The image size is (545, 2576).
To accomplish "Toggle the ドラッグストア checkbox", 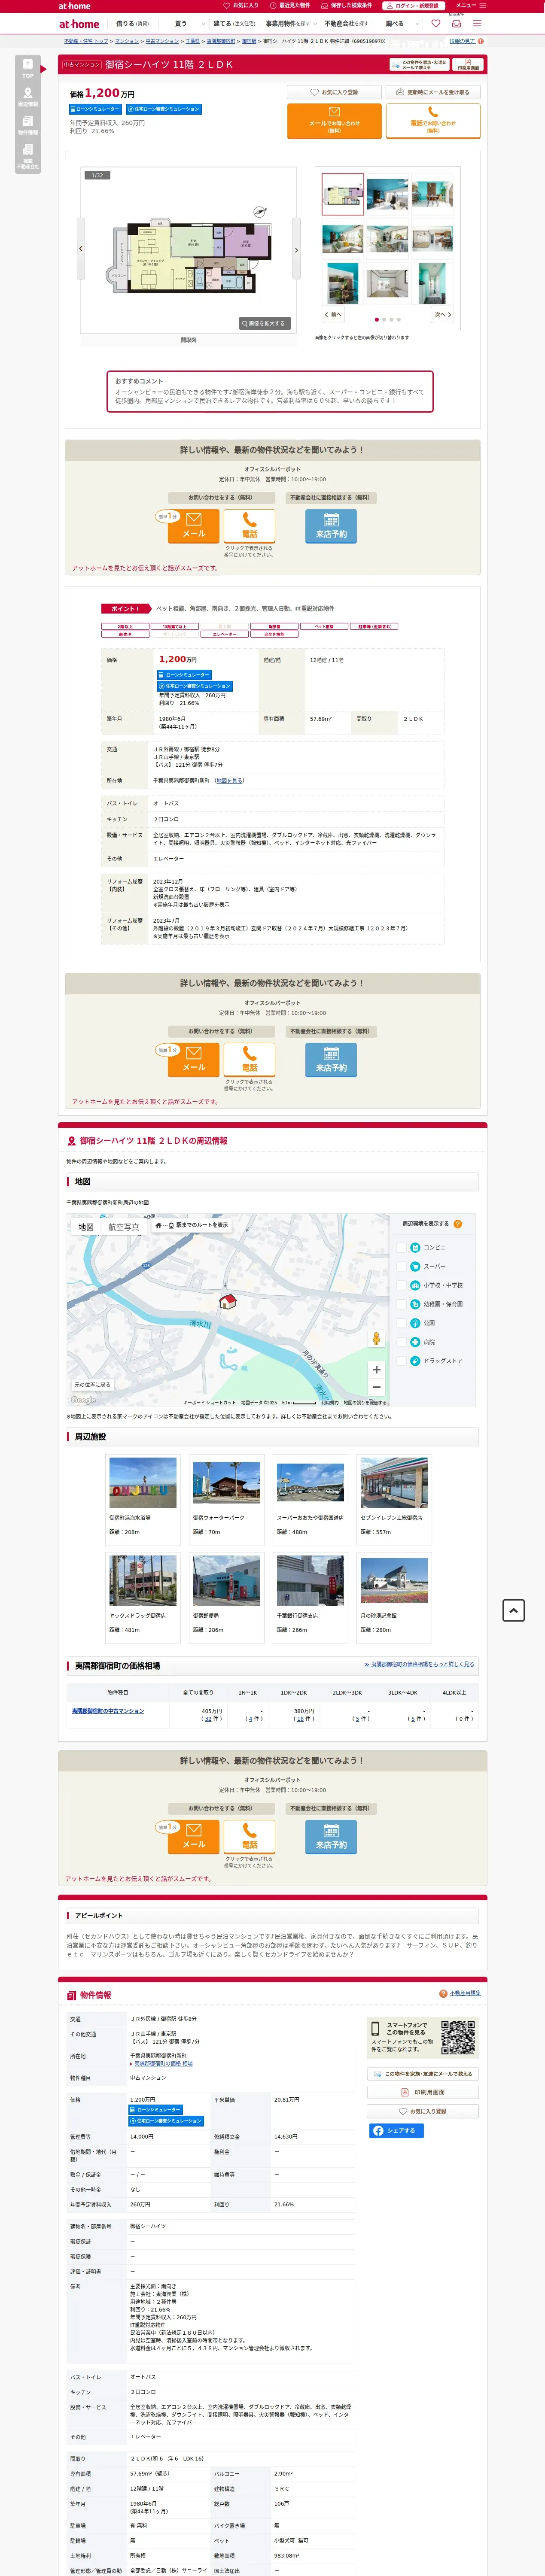I will (x=402, y=1361).
